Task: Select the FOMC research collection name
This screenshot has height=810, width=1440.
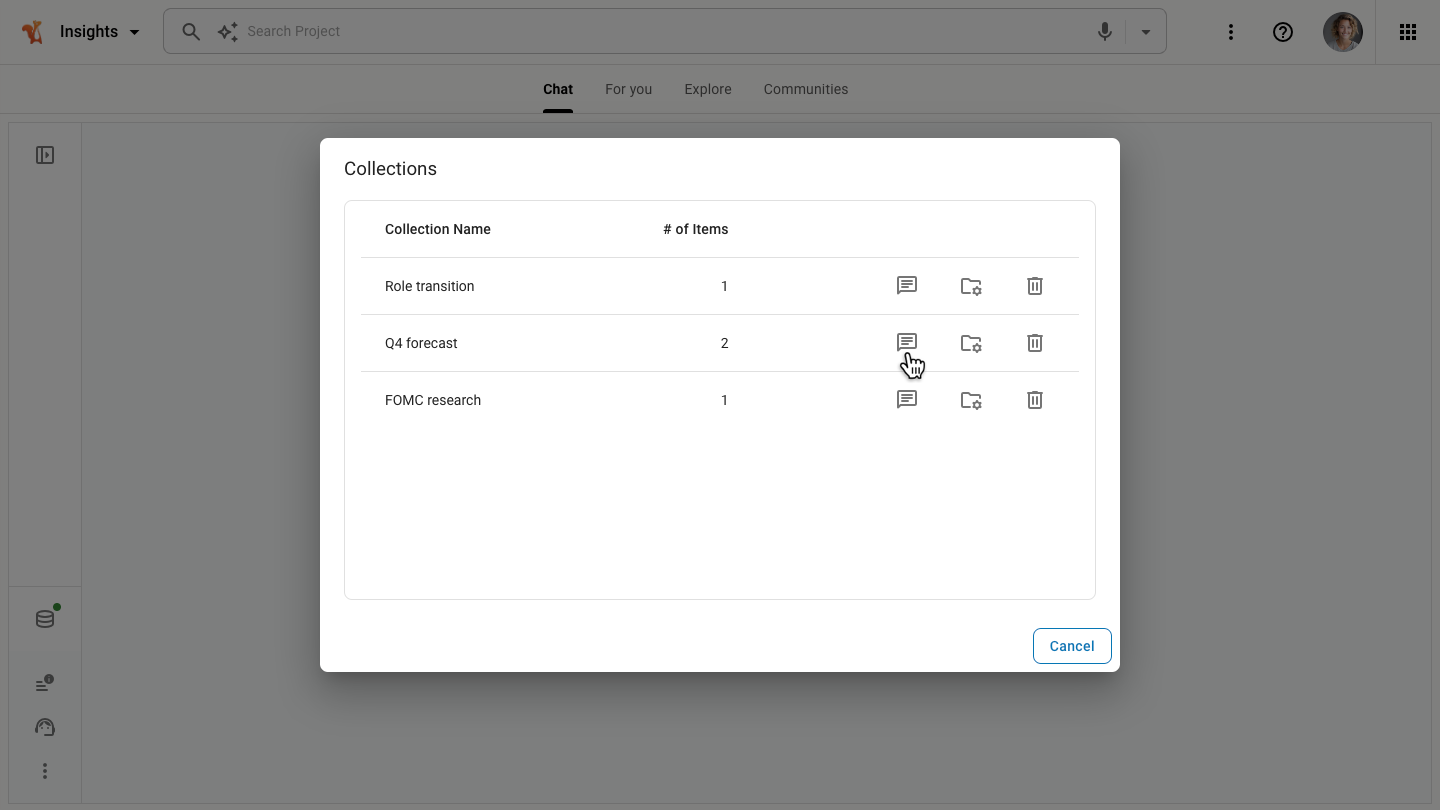Action: 433,400
